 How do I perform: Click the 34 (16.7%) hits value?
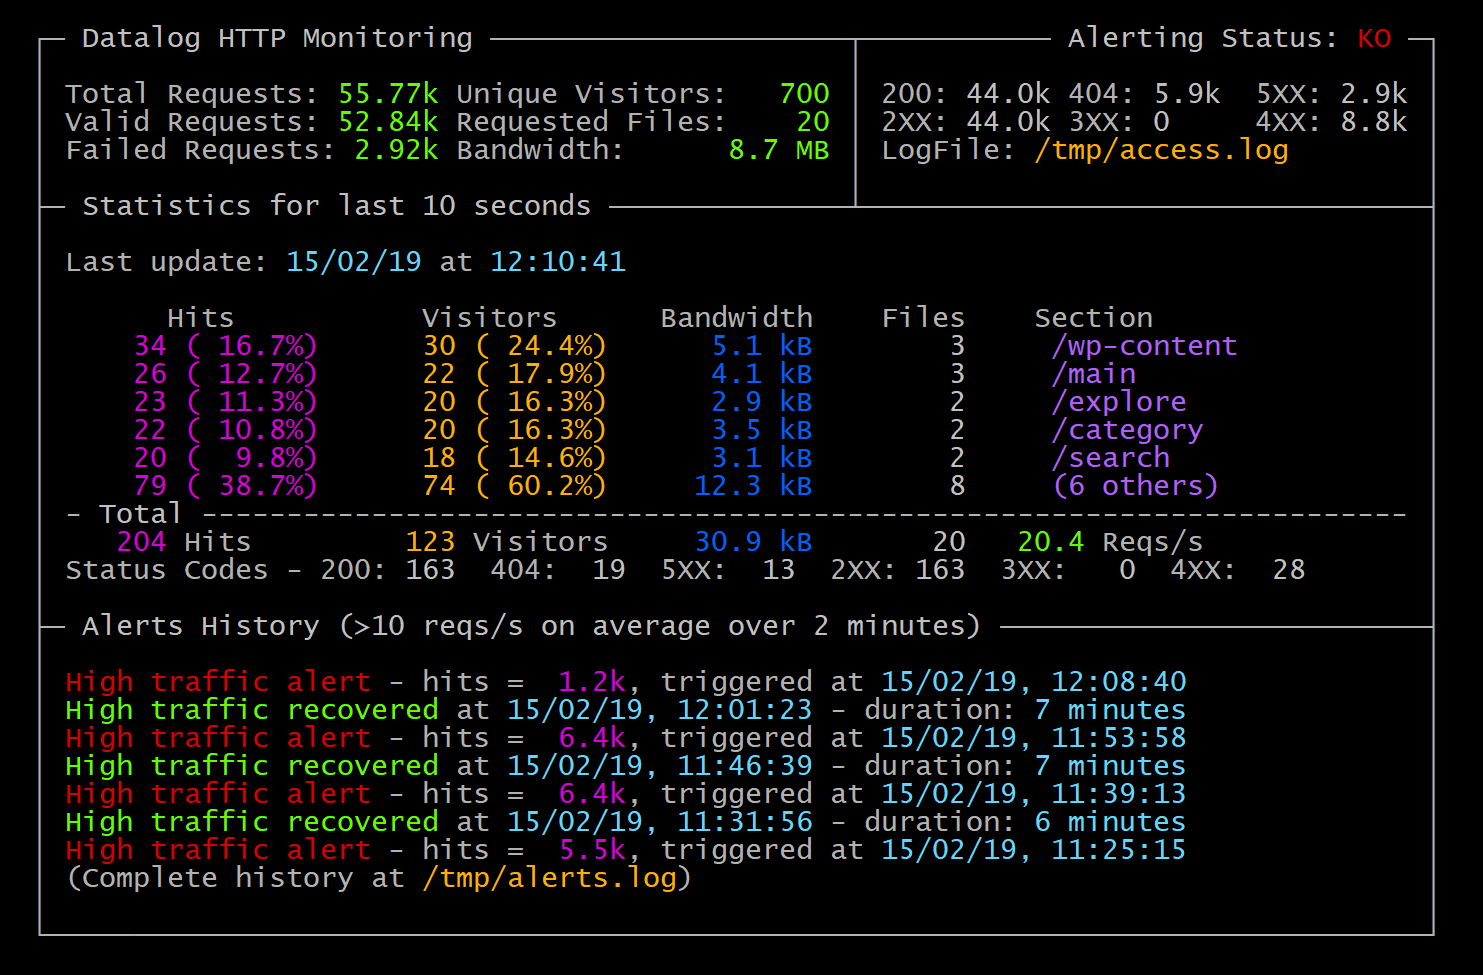point(226,346)
